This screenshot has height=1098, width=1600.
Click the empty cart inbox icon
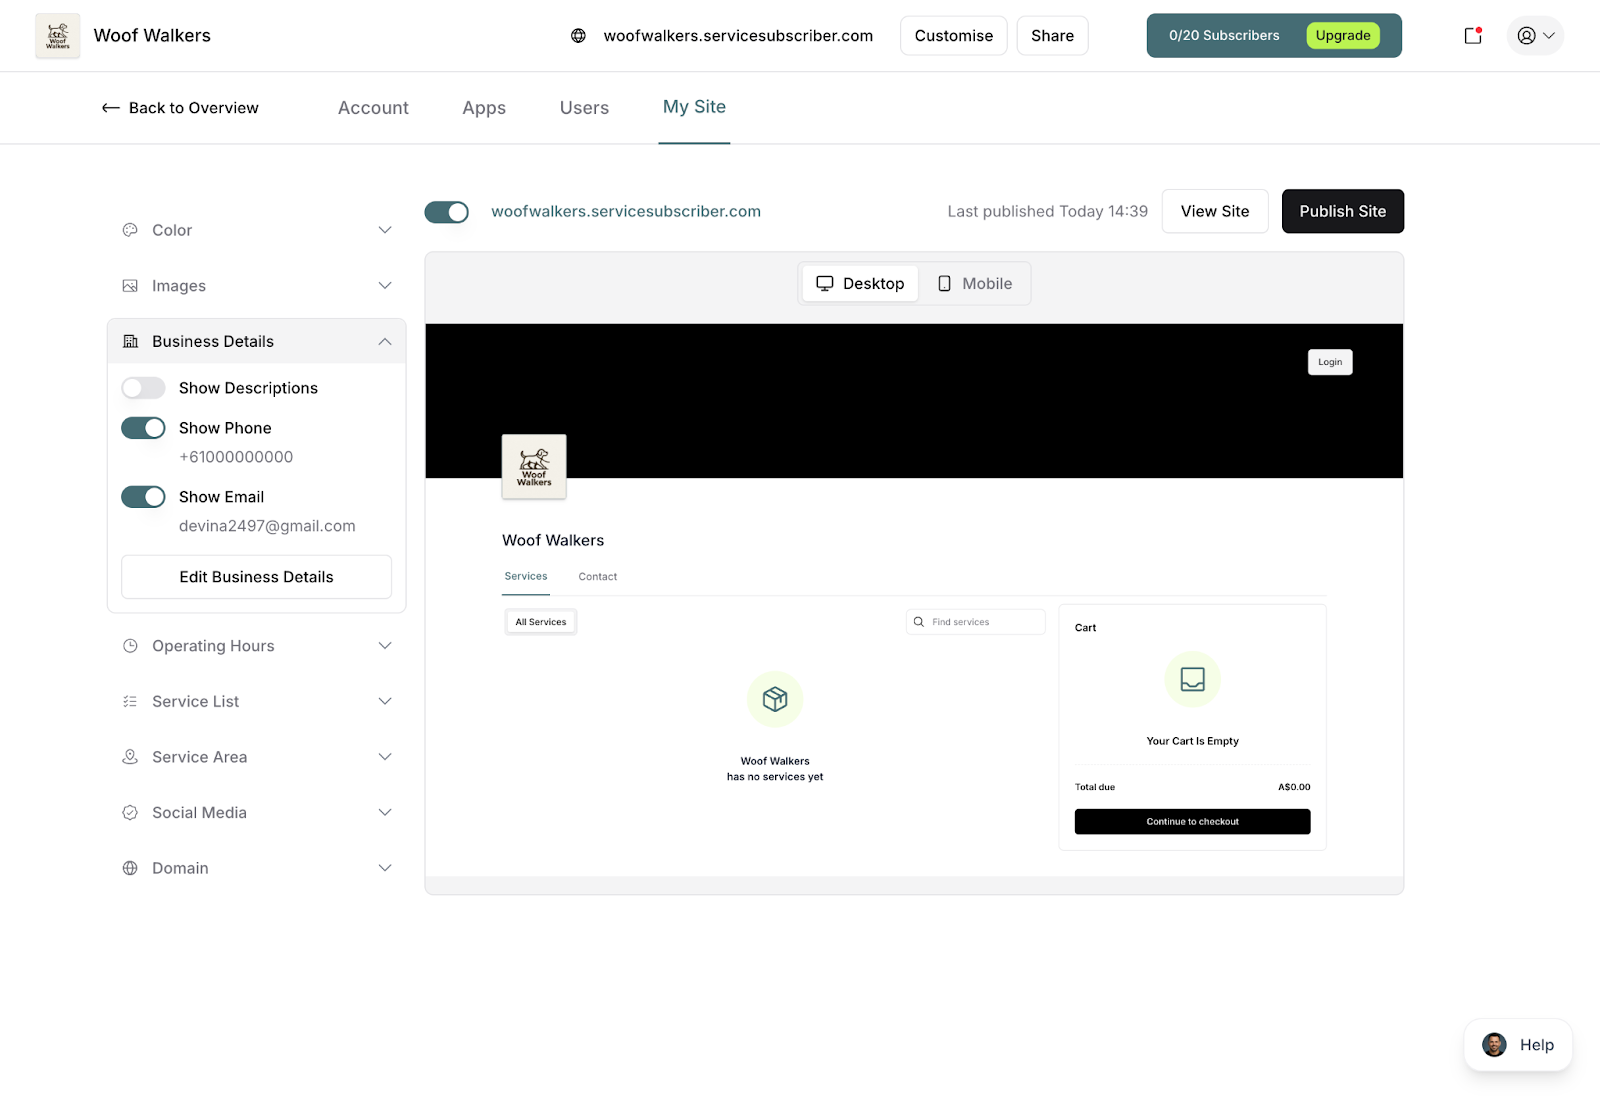pos(1192,680)
